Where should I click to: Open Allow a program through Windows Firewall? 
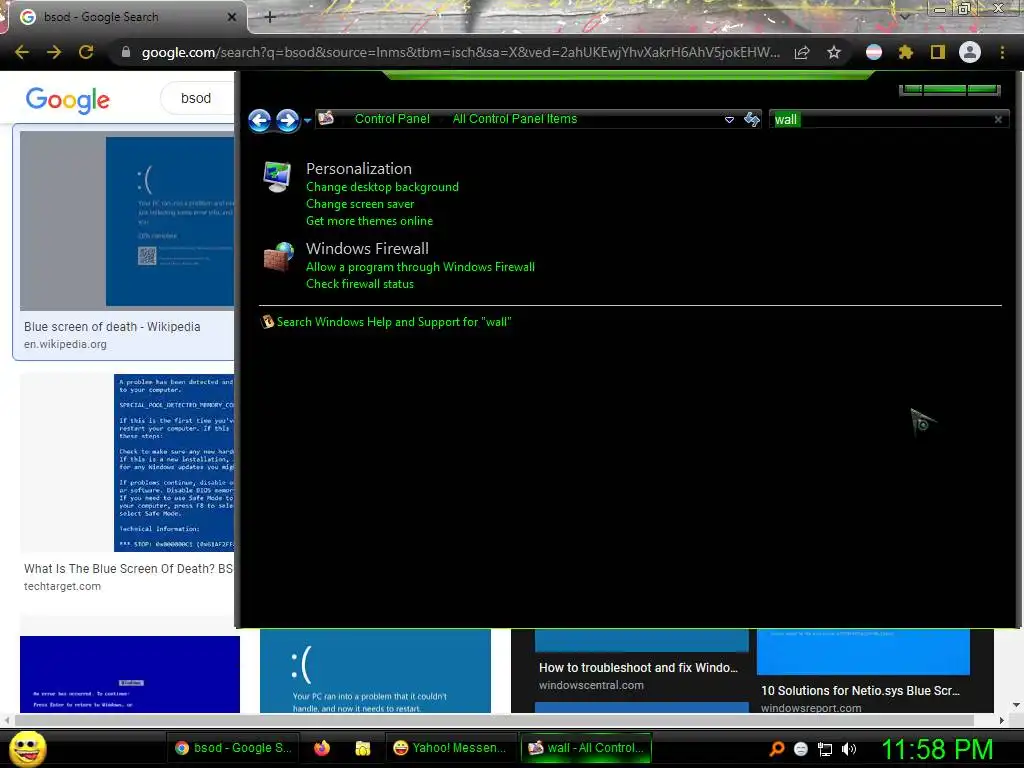coord(420,267)
